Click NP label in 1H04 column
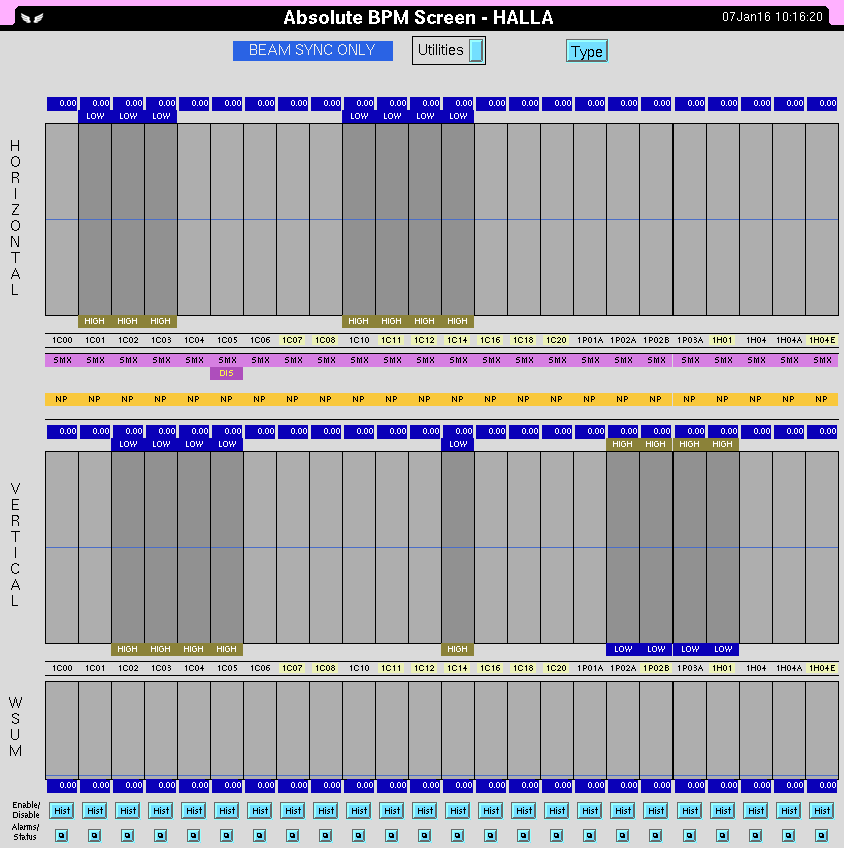 [x=755, y=399]
